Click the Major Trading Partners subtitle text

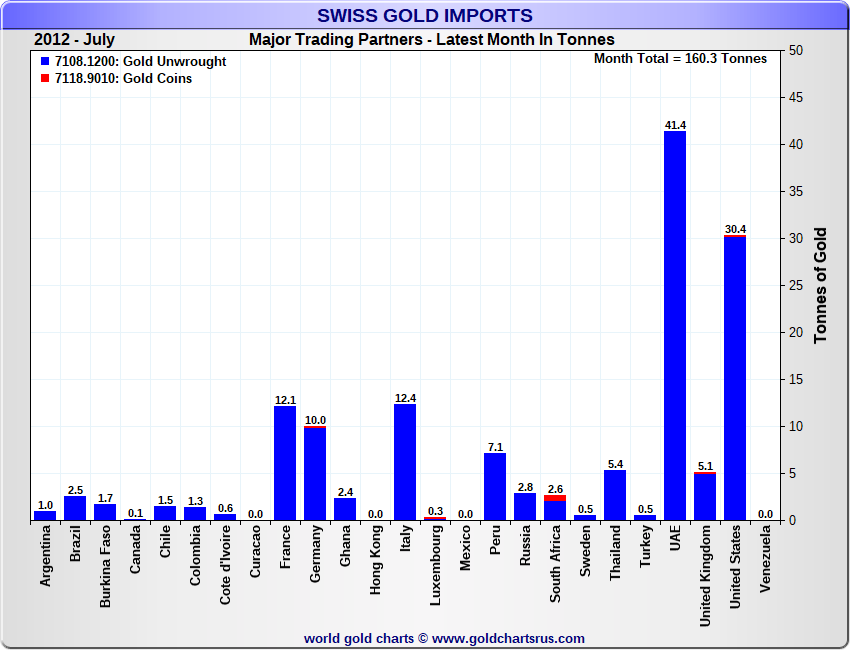tap(431, 40)
